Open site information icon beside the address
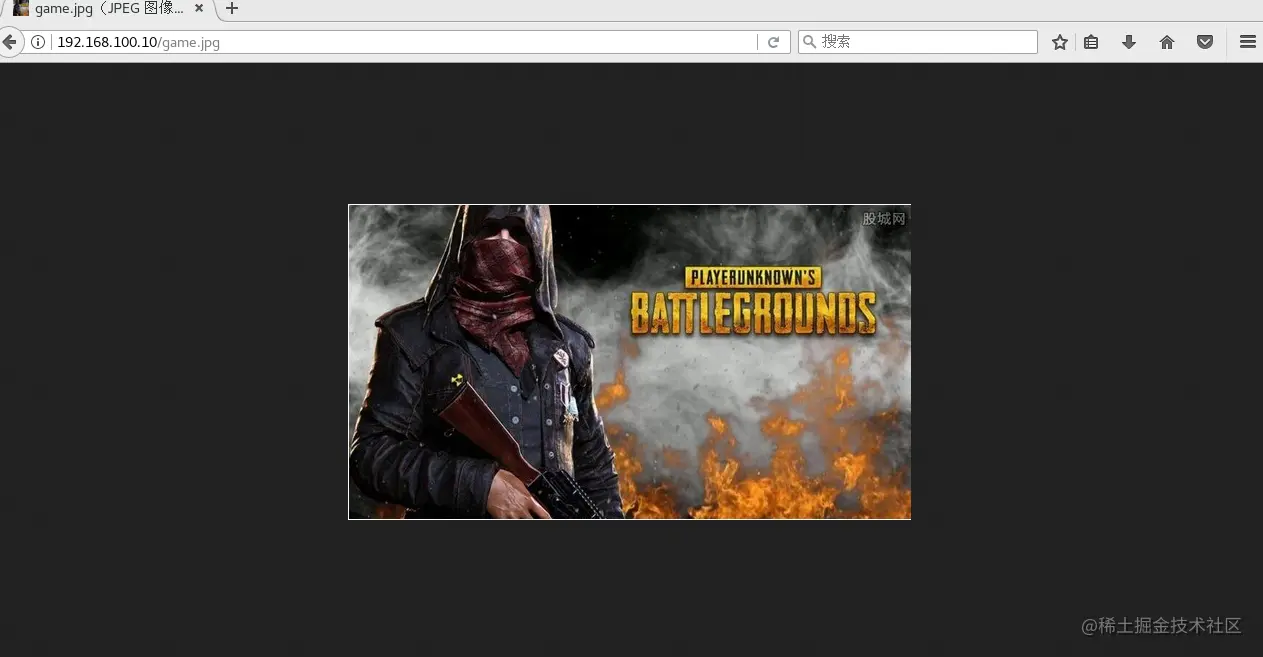 click(38, 42)
